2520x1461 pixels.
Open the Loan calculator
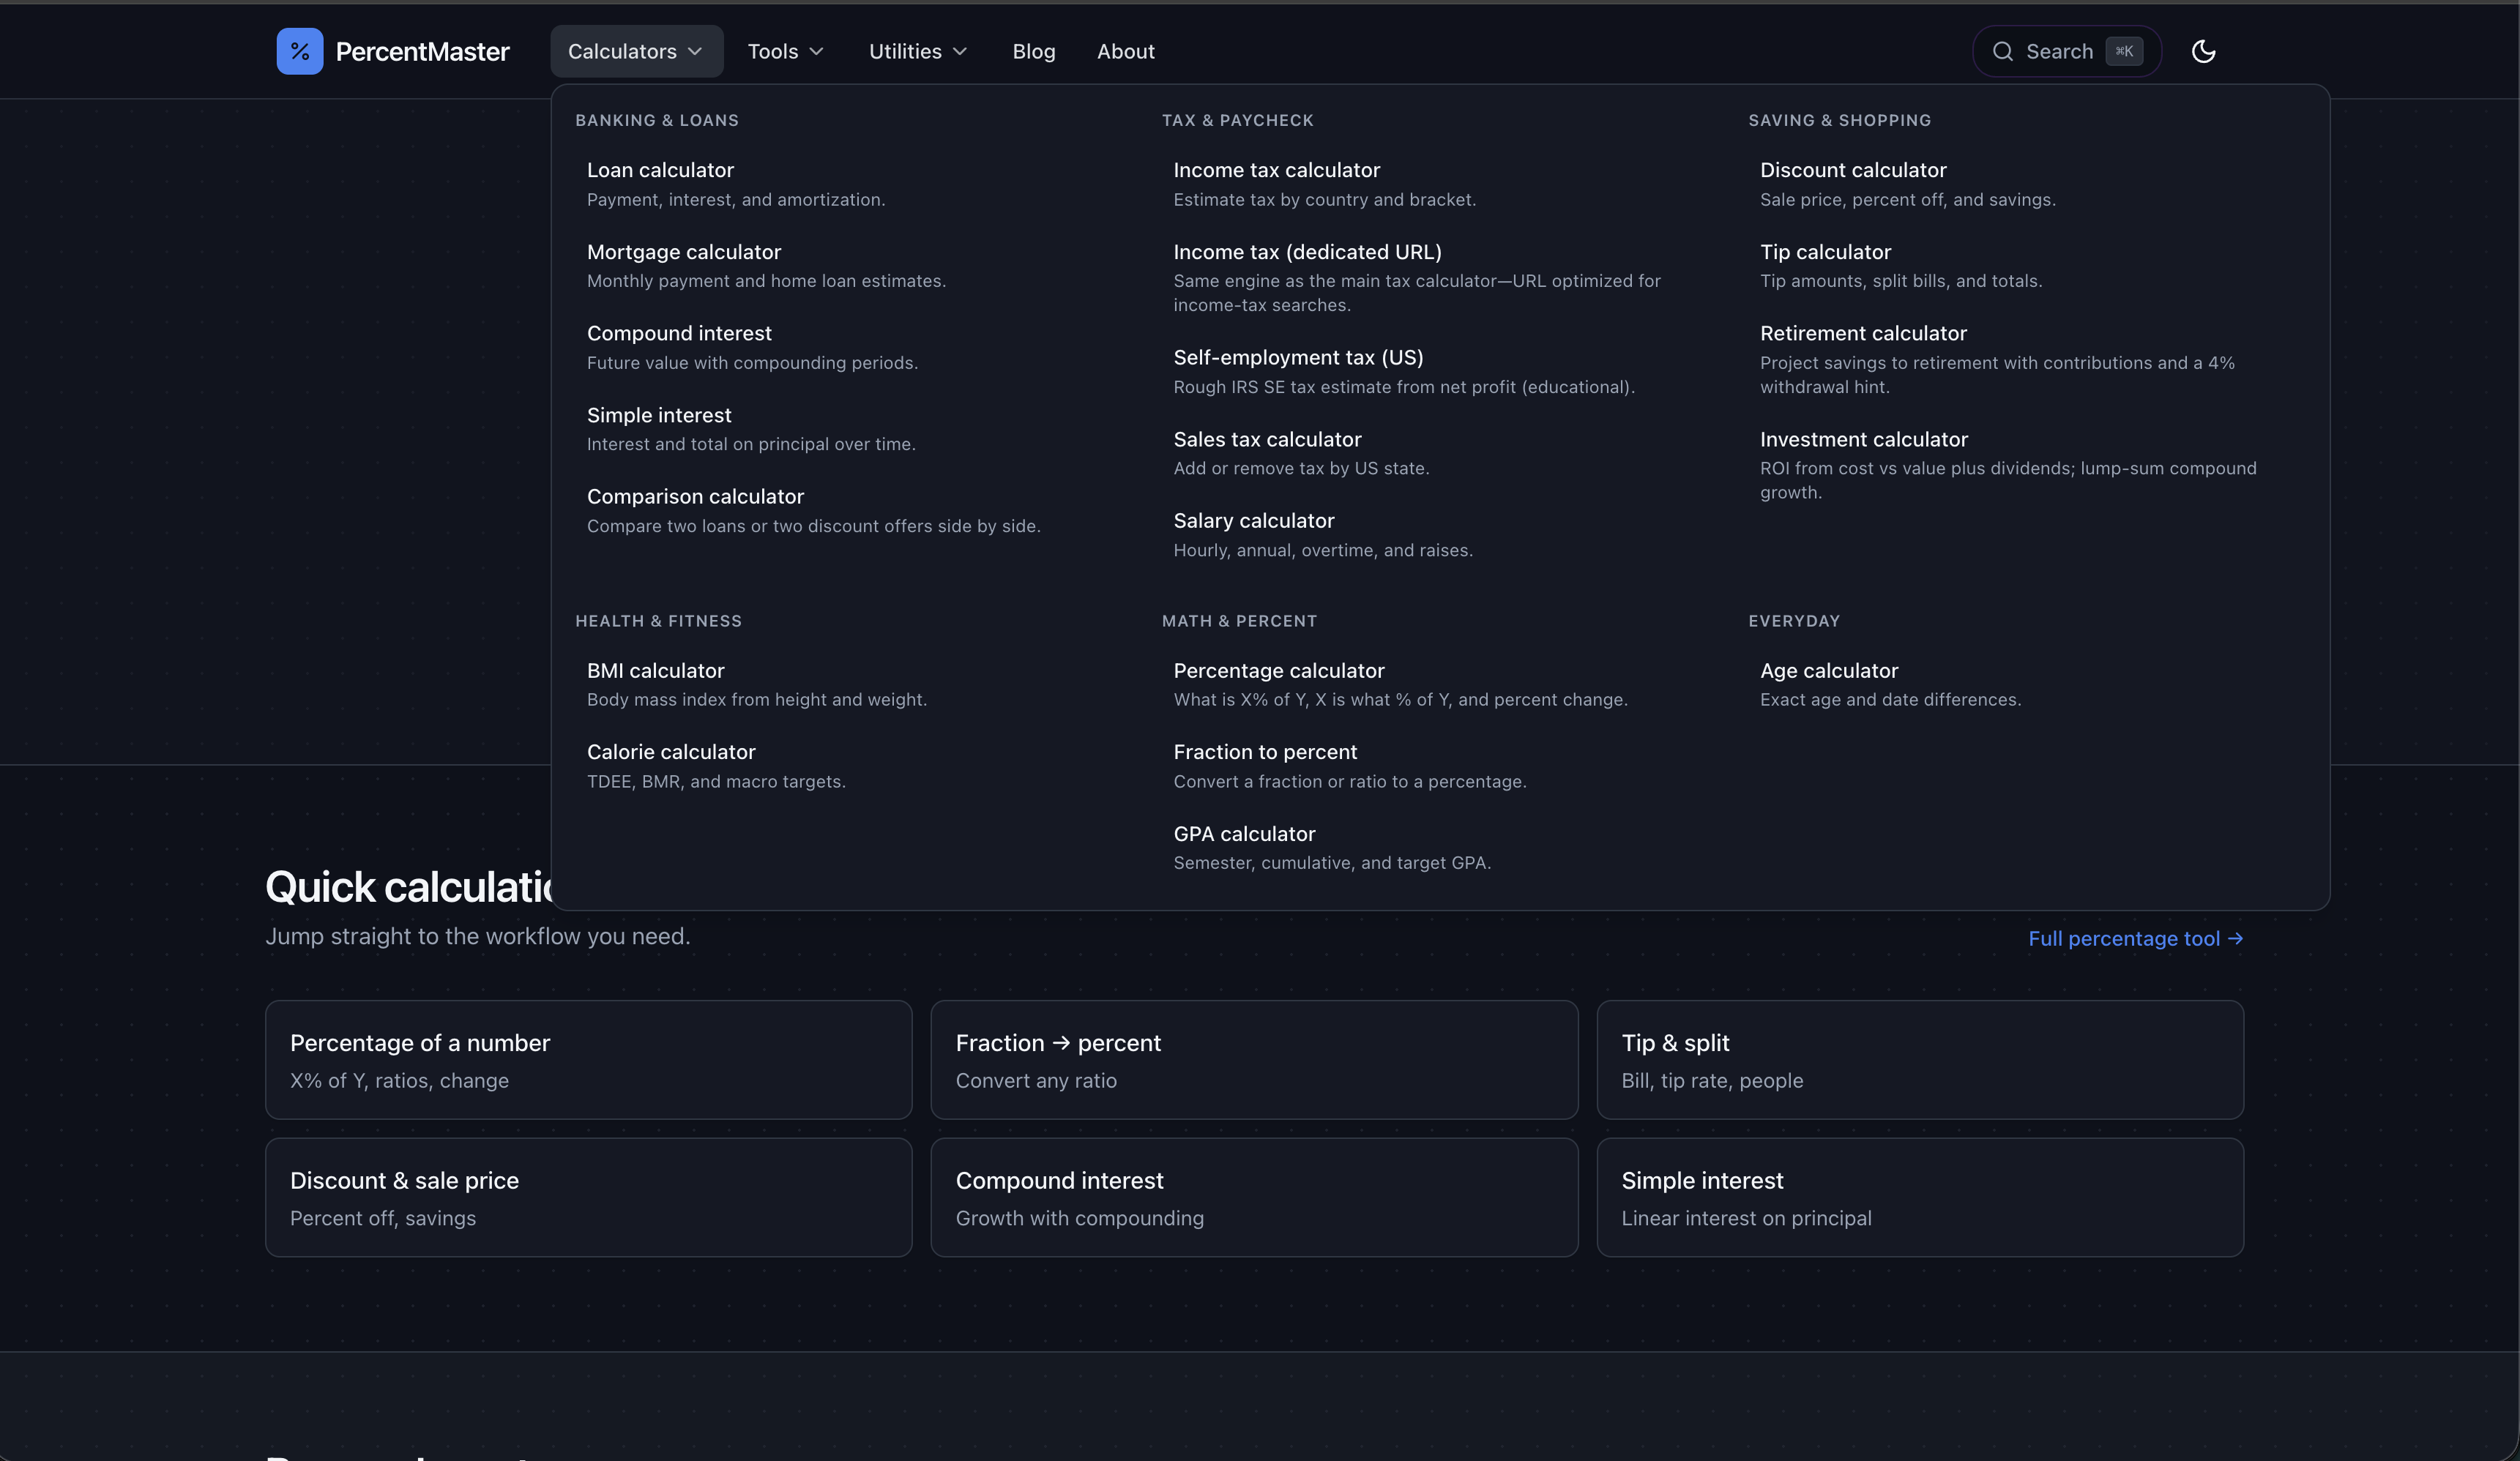pyautogui.click(x=660, y=170)
